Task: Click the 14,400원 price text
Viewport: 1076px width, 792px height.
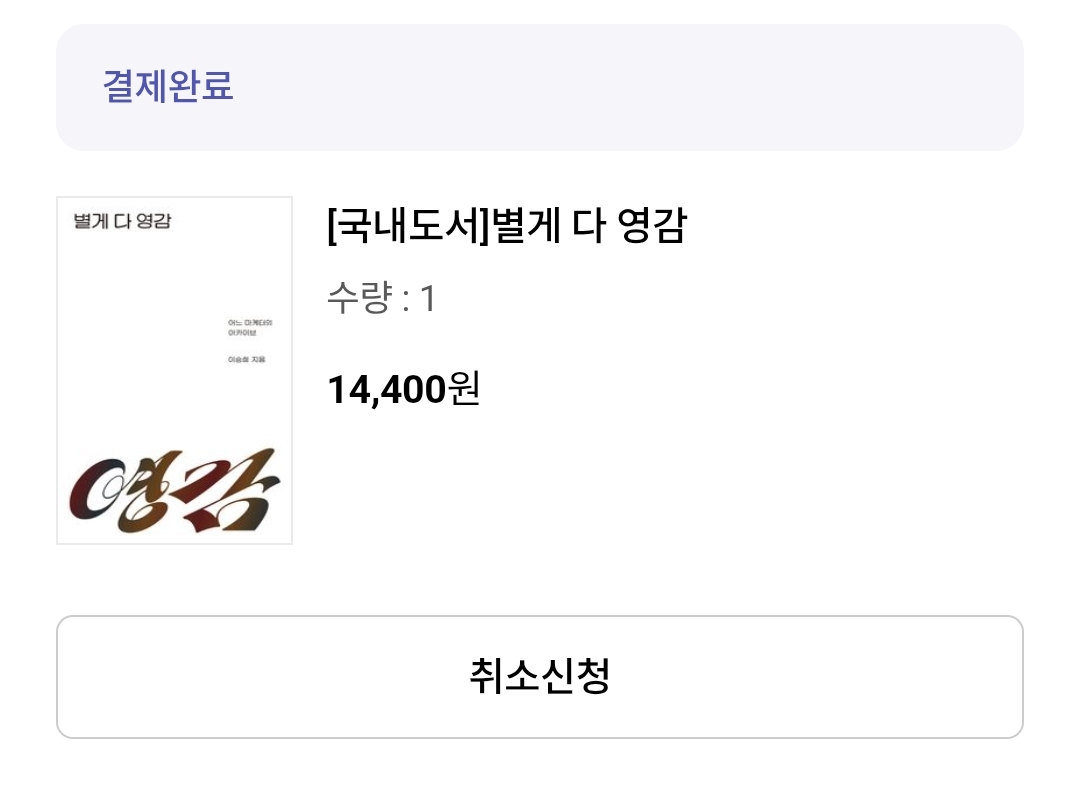Action: [404, 389]
